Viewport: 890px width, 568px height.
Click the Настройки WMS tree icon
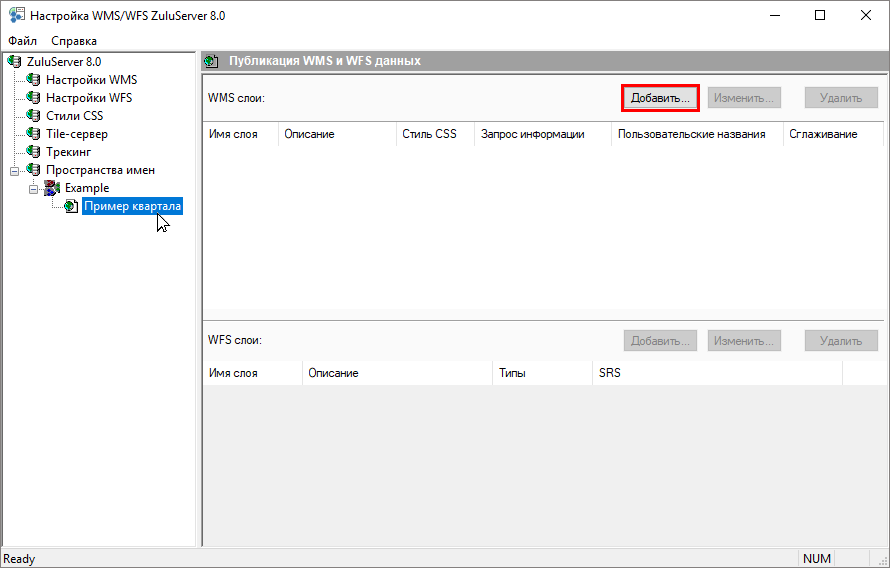tap(34, 80)
